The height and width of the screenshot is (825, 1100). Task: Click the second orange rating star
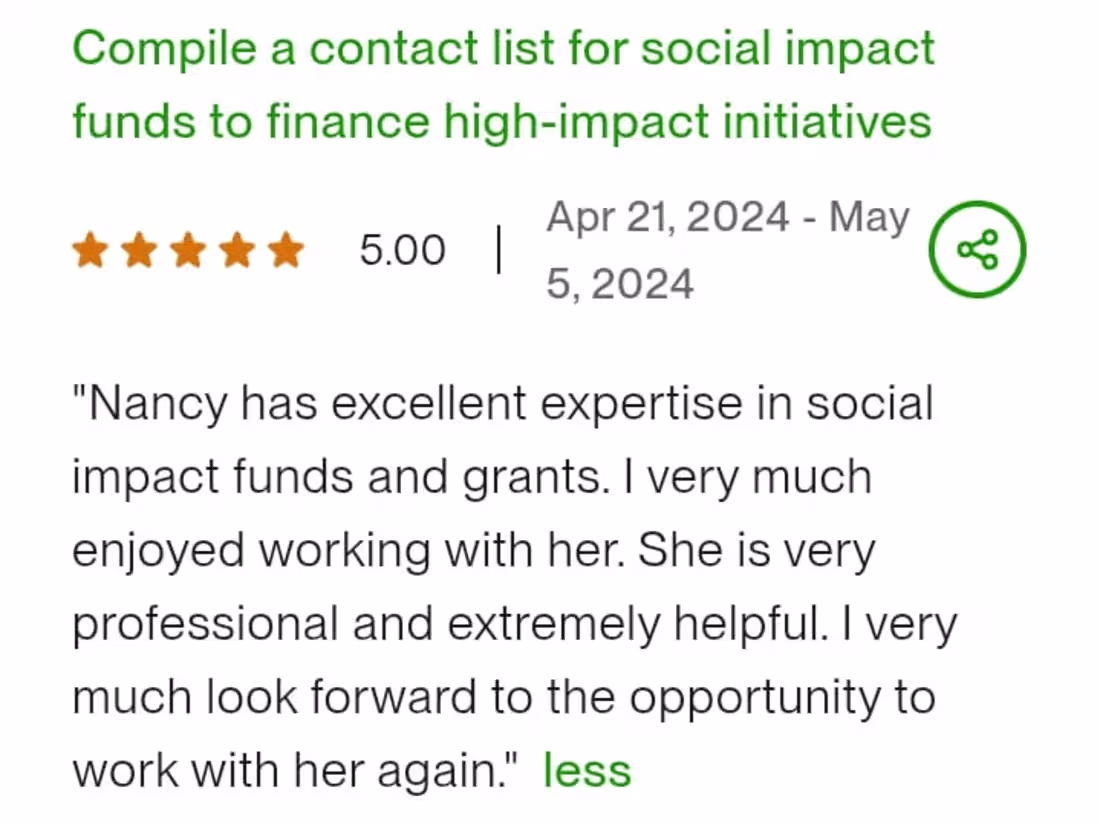click(140, 251)
